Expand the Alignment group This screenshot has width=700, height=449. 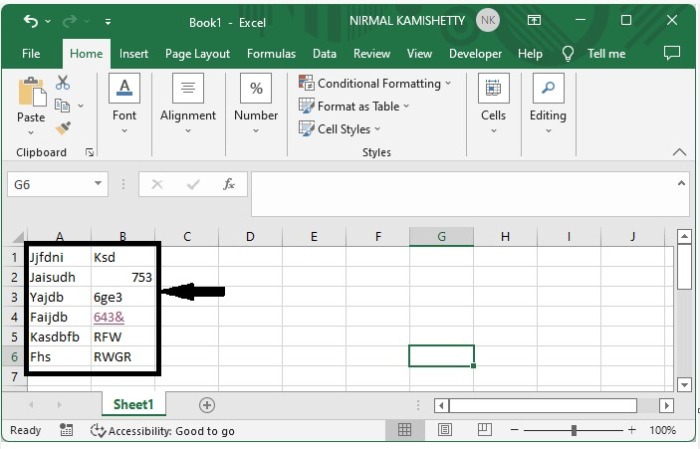[188, 105]
